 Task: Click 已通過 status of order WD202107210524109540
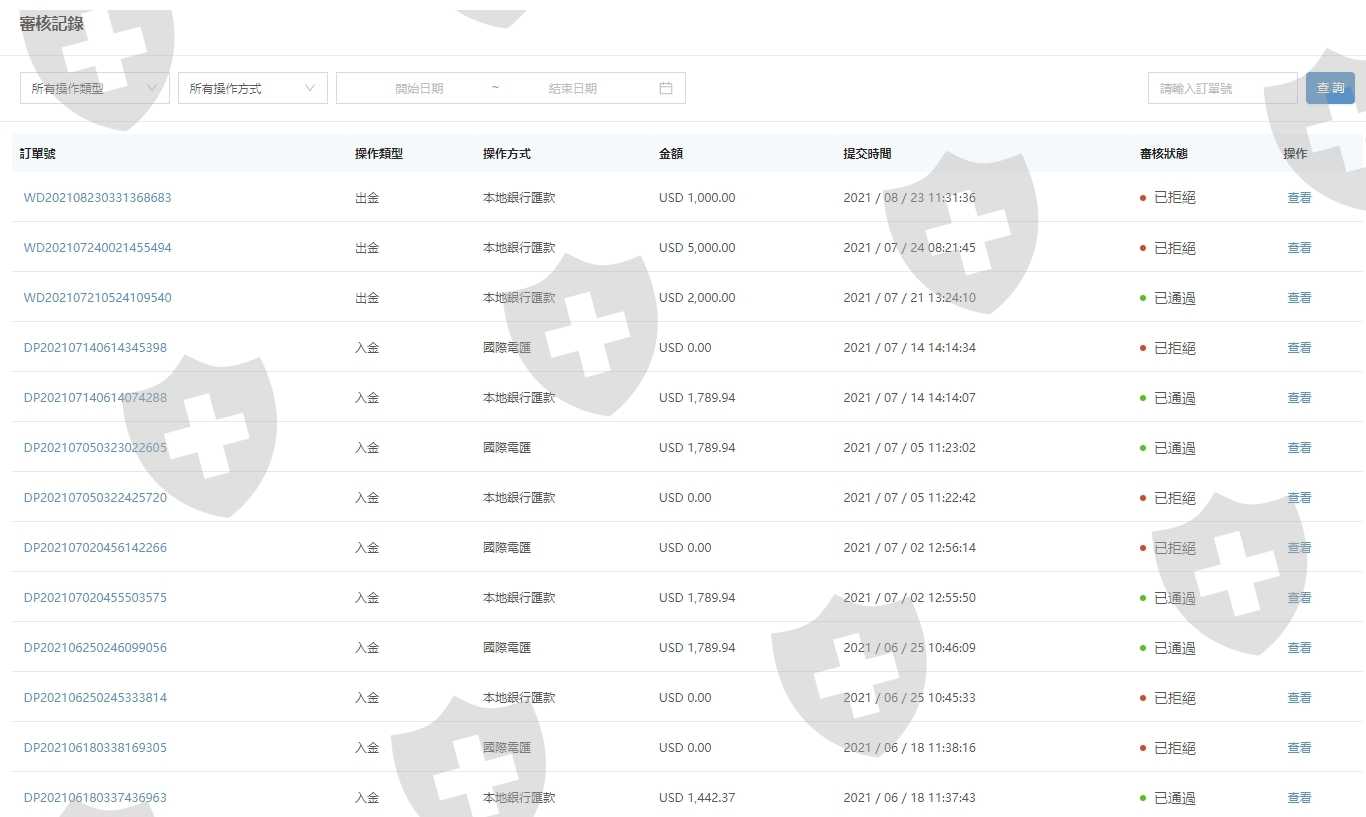(x=1175, y=298)
